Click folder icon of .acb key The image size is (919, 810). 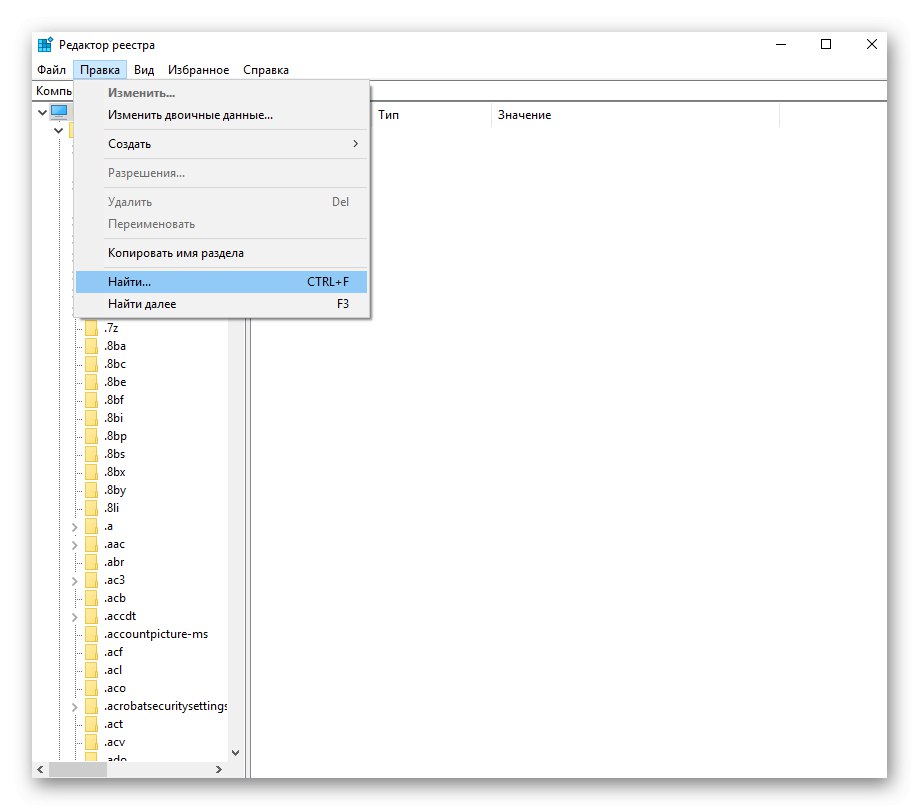(91, 598)
